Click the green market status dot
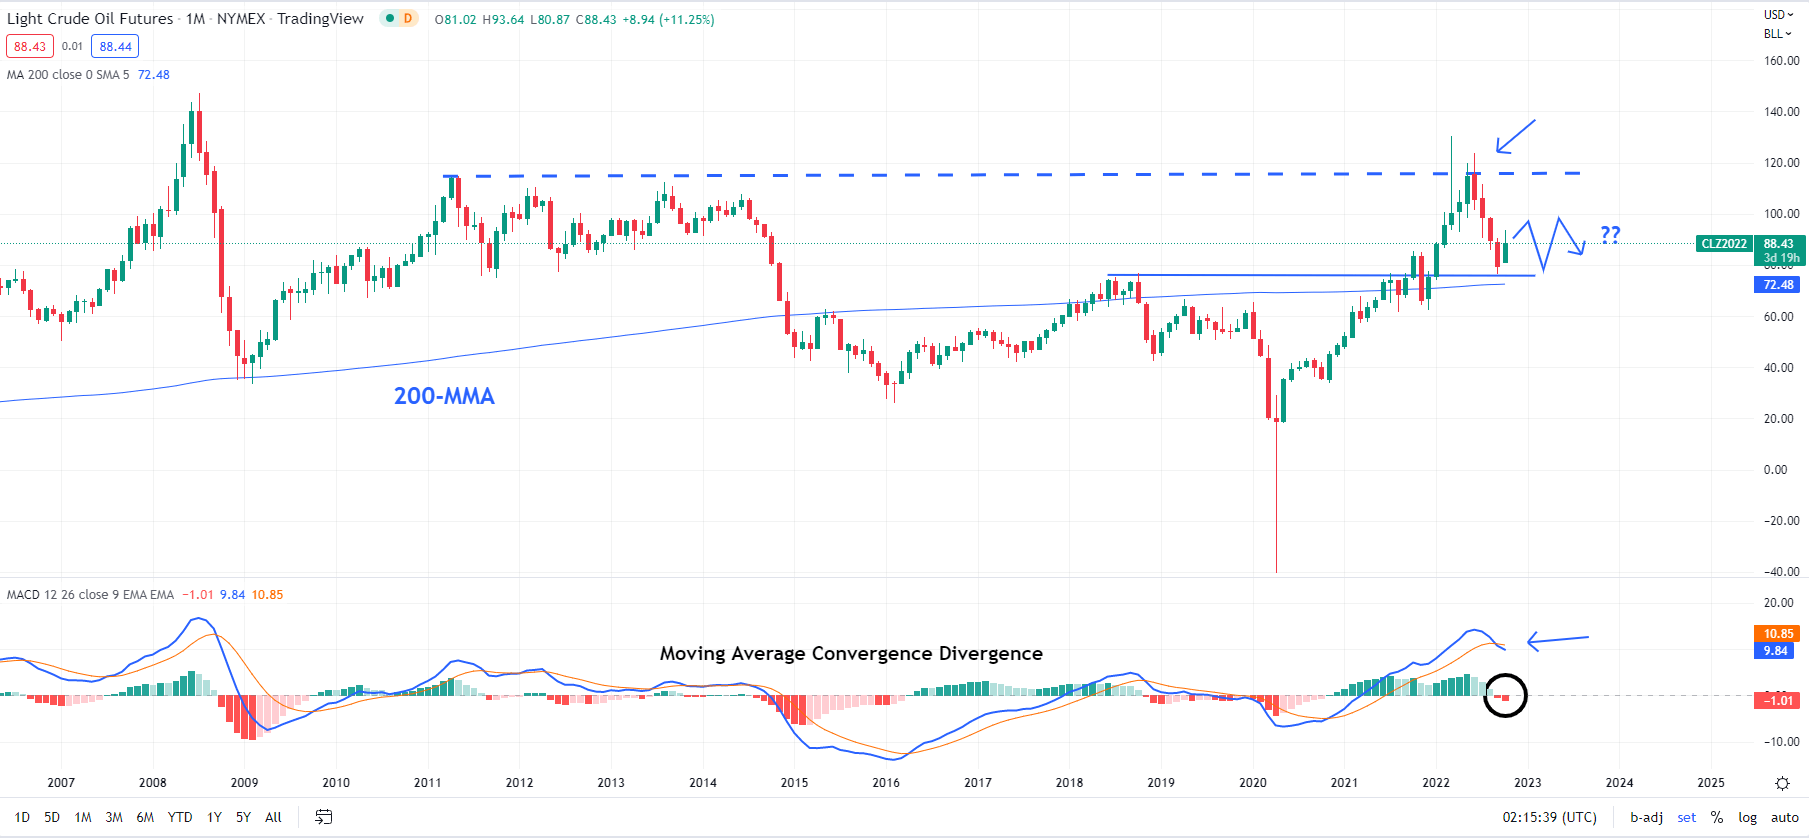This screenshot has height=838, width=1809. coord(390,18)
